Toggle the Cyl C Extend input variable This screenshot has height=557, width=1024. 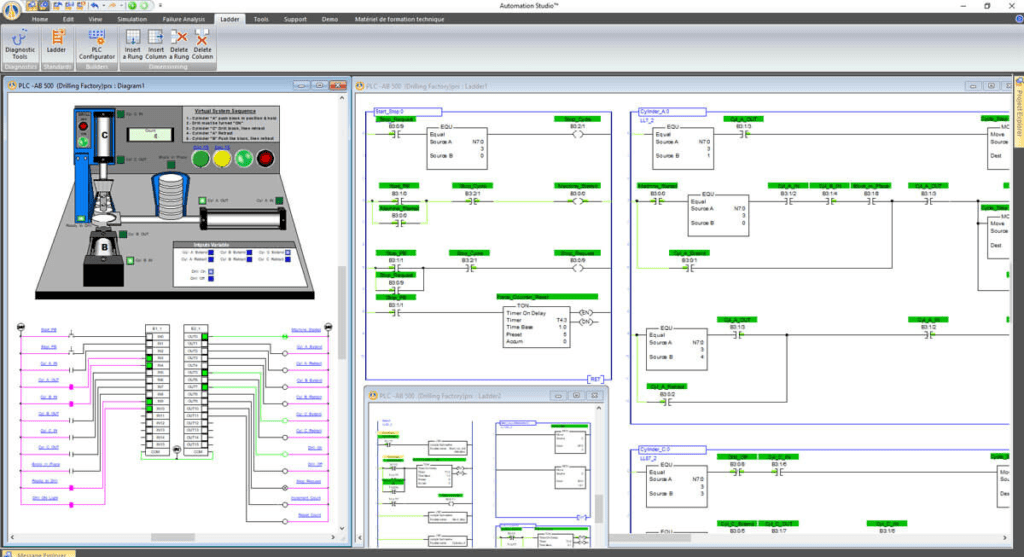(x=288, y=252)
